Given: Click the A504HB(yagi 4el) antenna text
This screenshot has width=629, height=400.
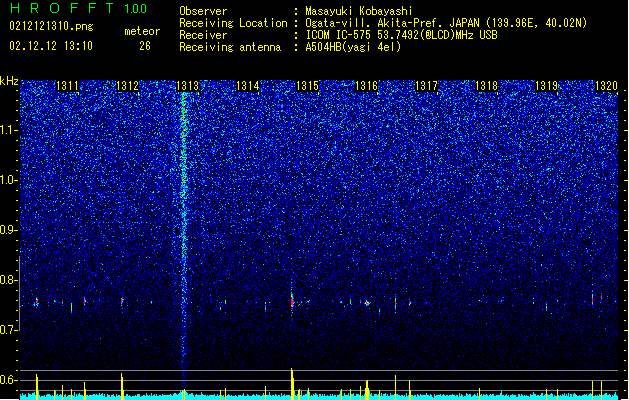Looking at the screenshot, I should [353, 47].
